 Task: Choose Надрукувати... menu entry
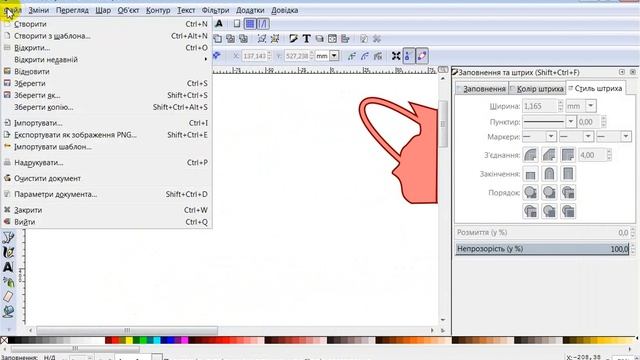click(106, 162)
